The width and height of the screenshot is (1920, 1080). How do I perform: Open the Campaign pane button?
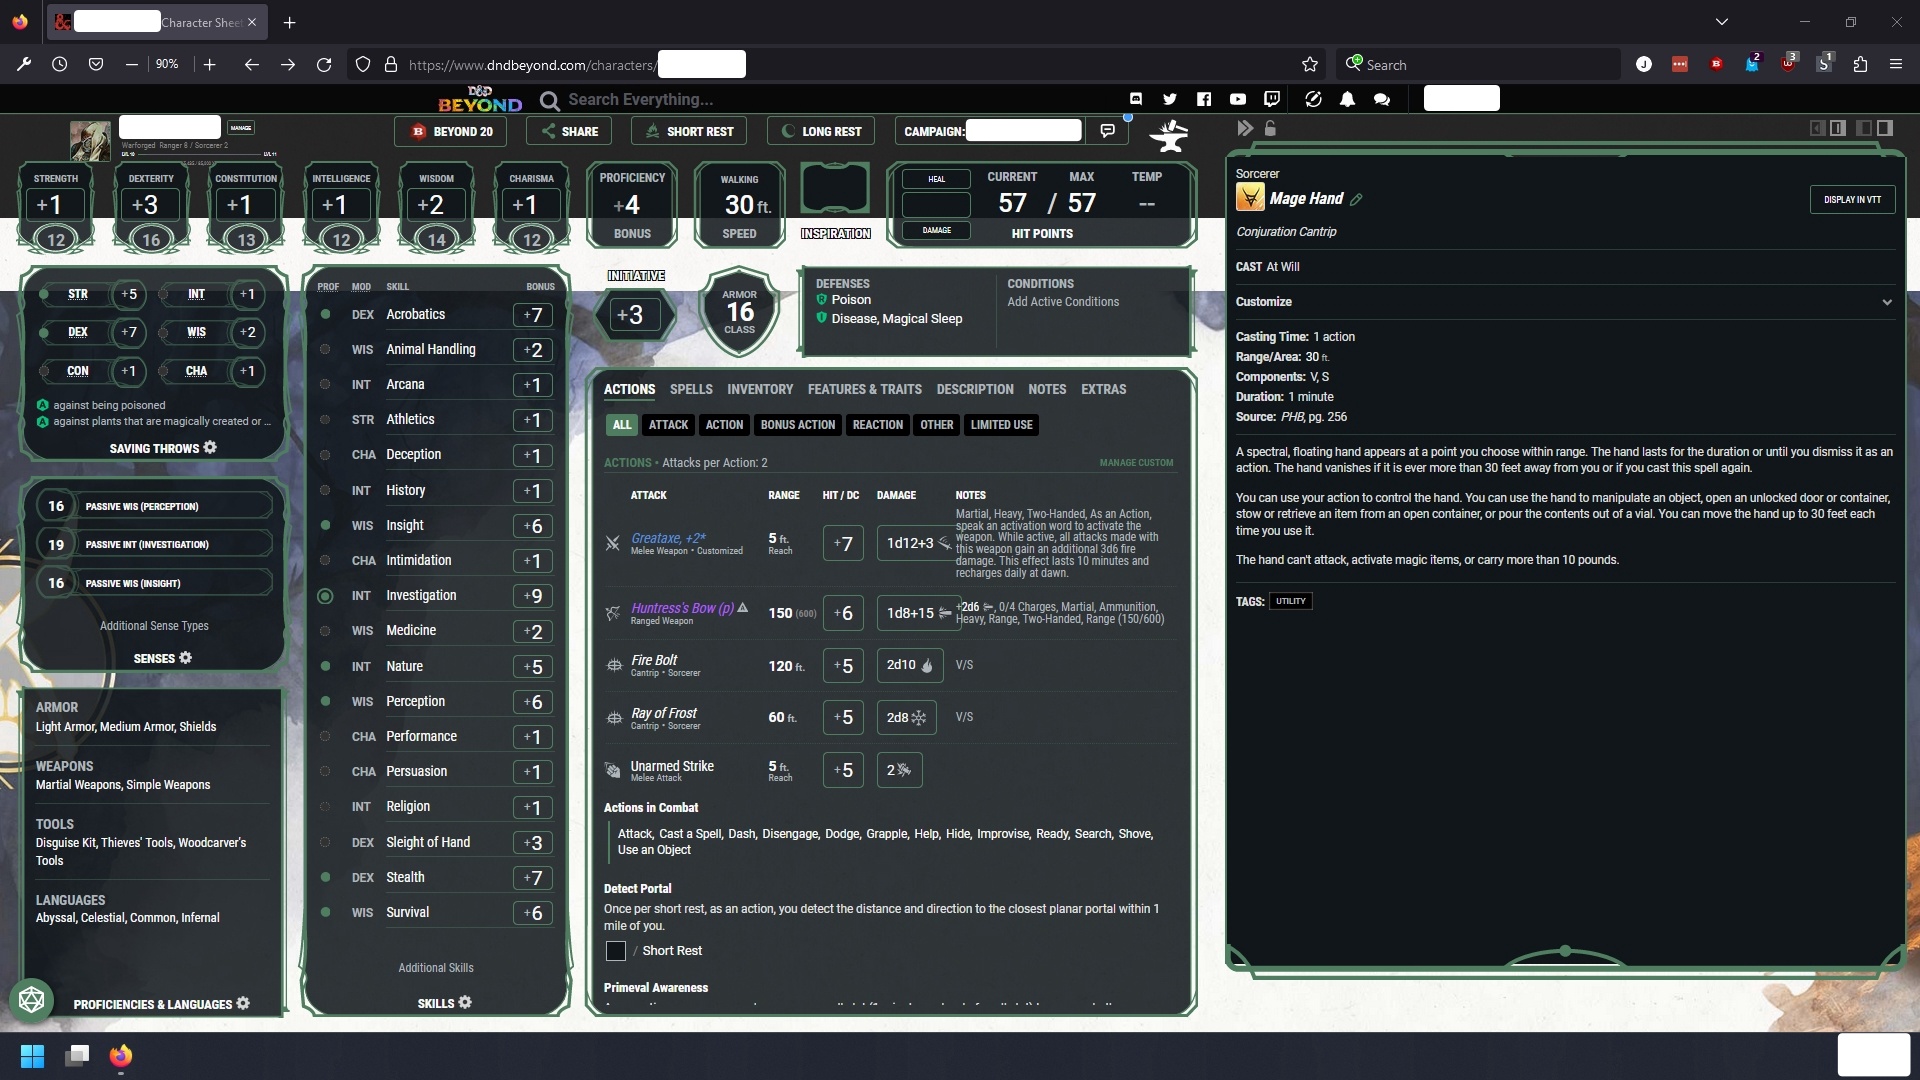pyautogui.click(x=993, y=131)
